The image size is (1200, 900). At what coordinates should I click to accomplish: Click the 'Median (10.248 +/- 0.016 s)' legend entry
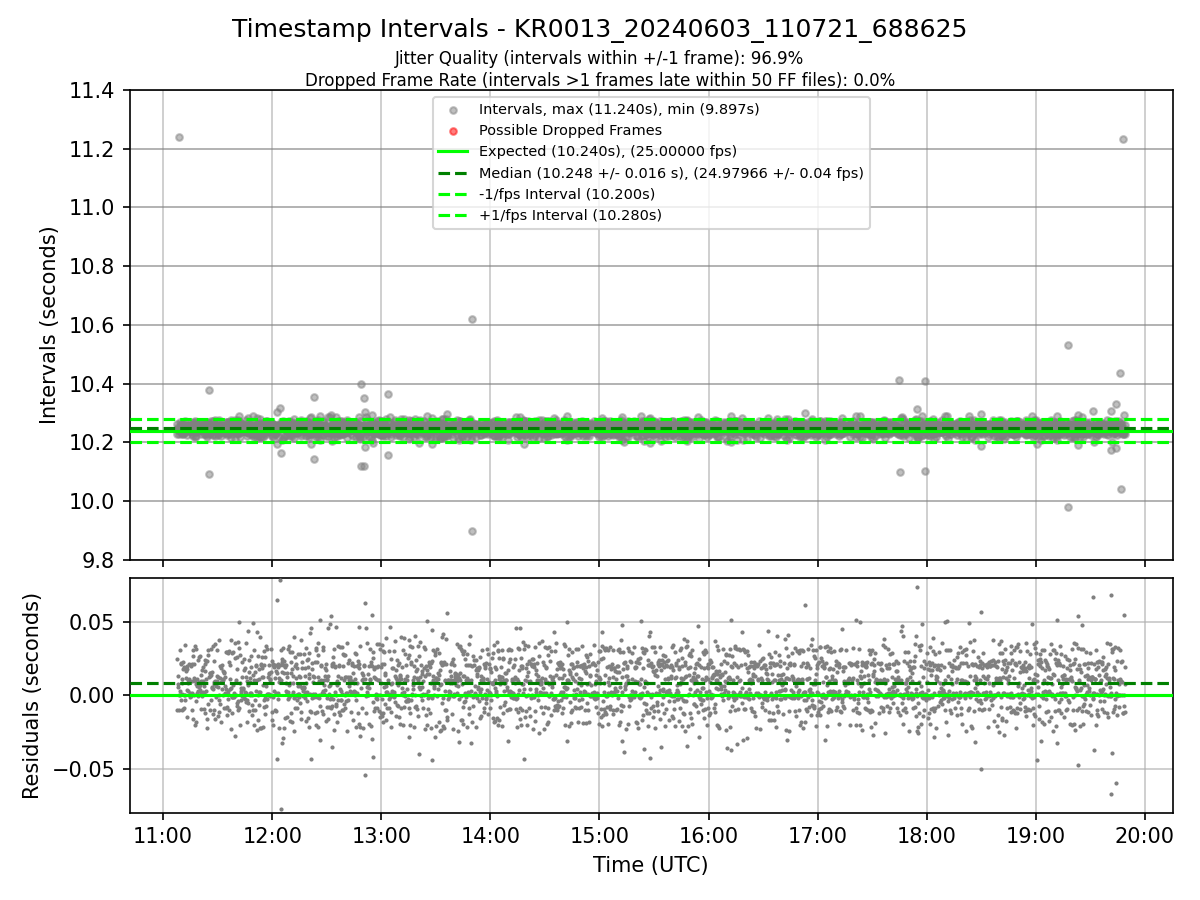[671, 173]
